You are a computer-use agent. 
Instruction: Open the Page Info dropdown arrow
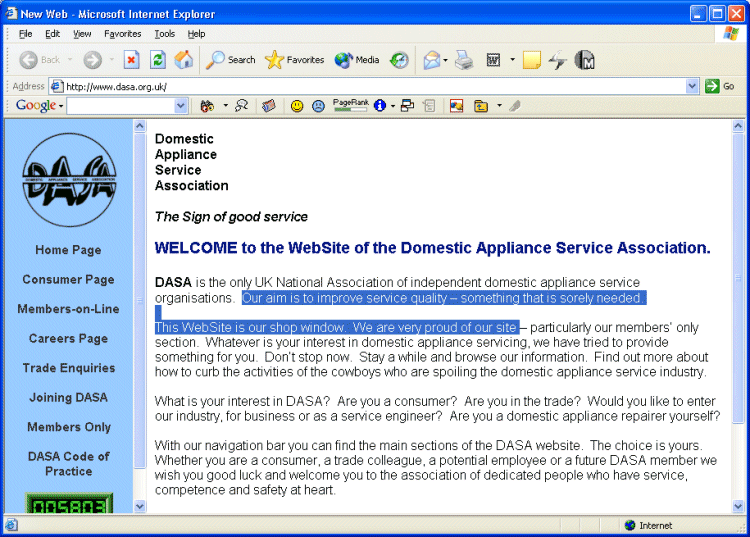(393, 106)
